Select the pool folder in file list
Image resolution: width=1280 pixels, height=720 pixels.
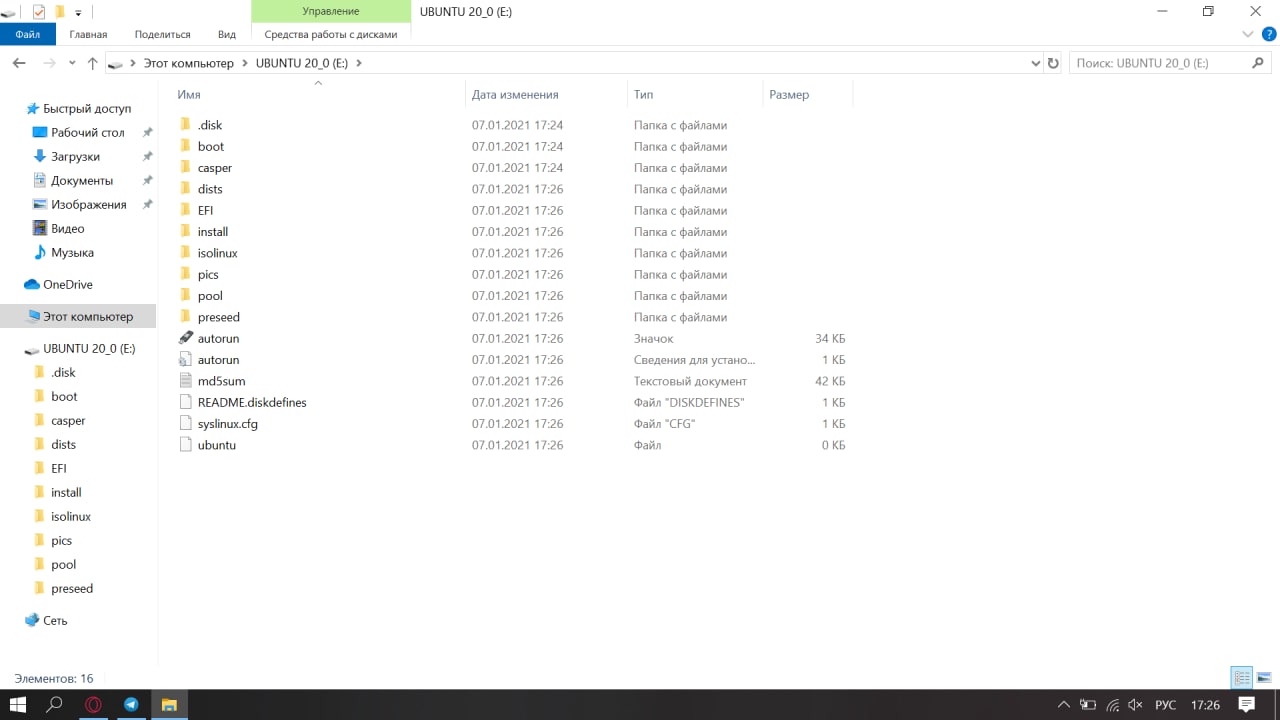tap(210, 296)
